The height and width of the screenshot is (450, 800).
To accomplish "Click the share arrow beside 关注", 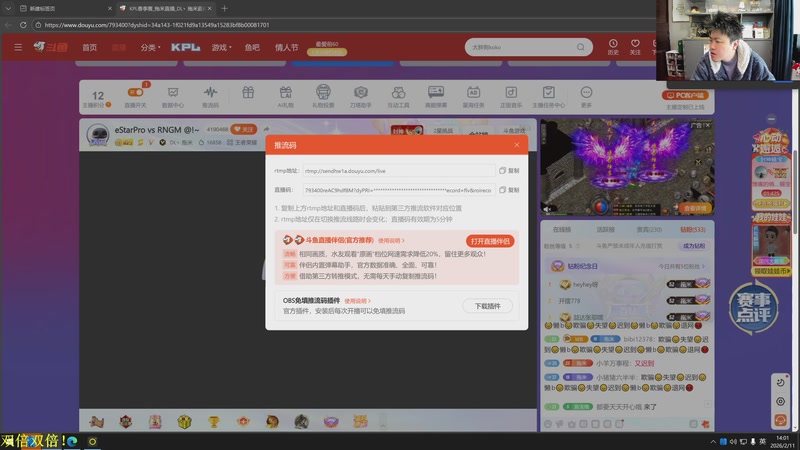I will [x=266, y=129].
